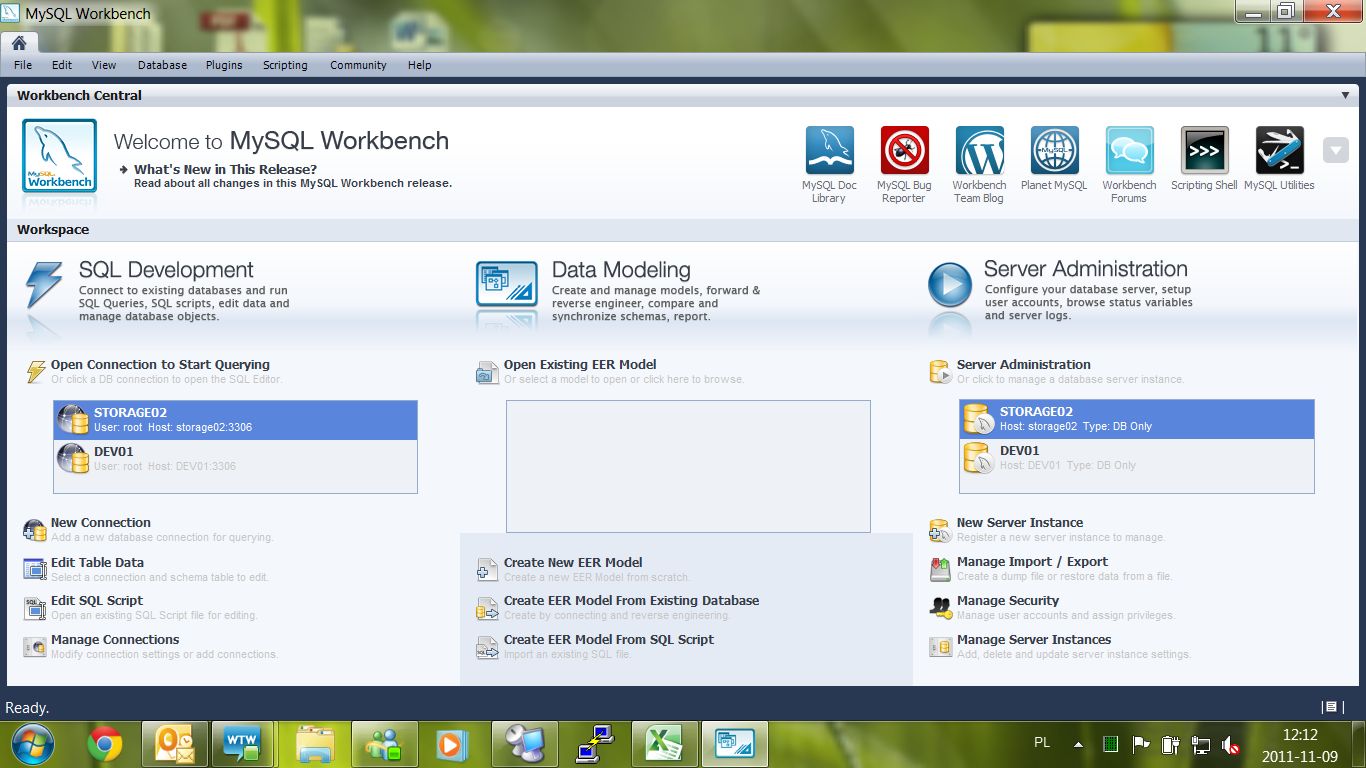Click the EER Model From Existing Database icon
This screenshot has height=768, width=1366.
point(487,608)
